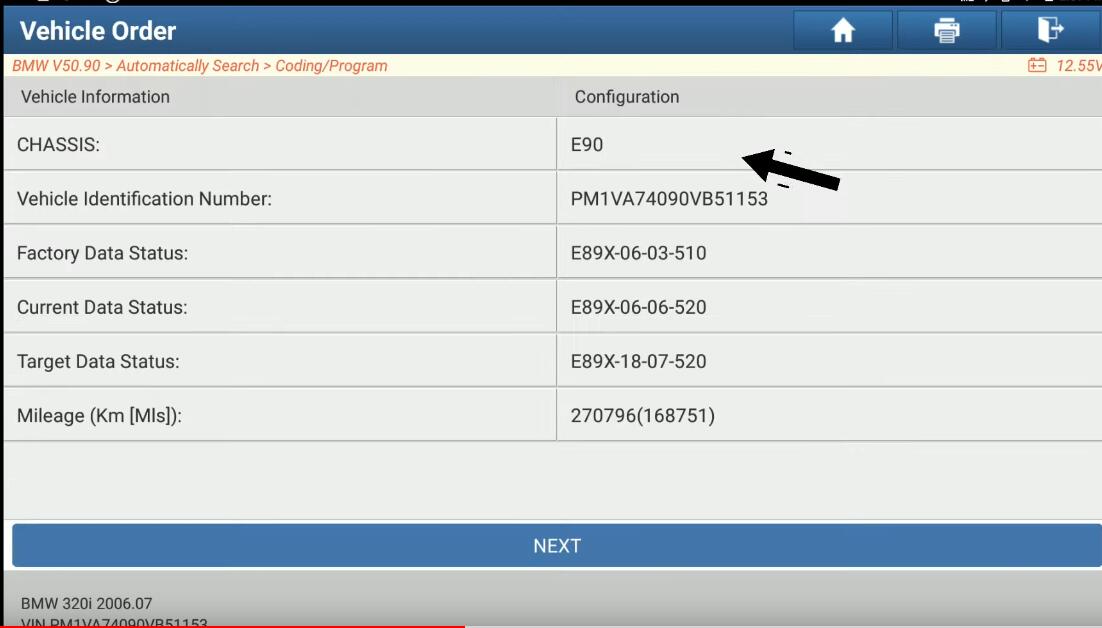The width and height of the screenshot is (1102, 628).
Task: Tap Factory Data Status value E89X-06-03-510
Action: coord(638,253)
